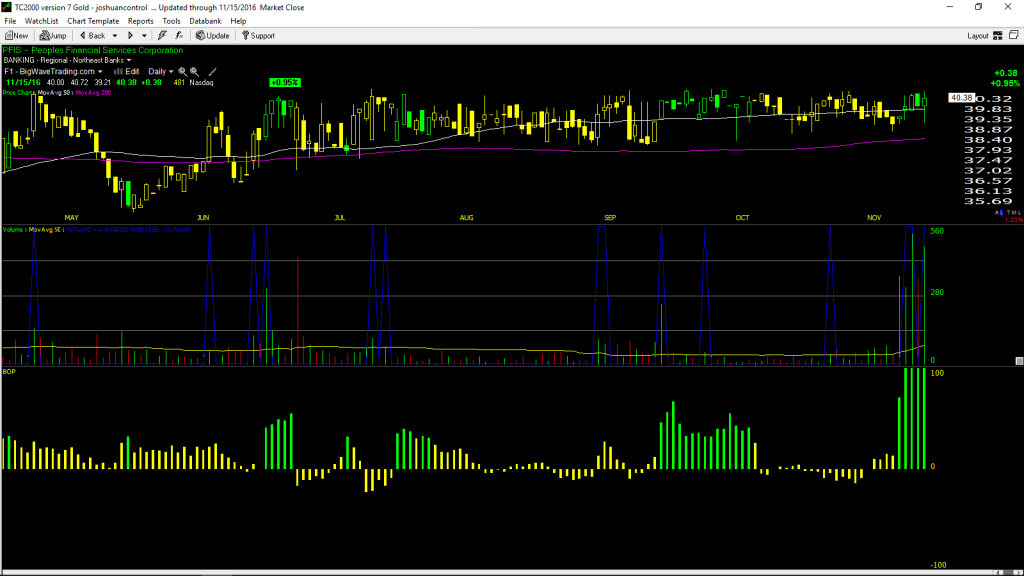Screen dimensions: 1024x576
Task: Go forward with the right arrow
Action: tap(131, 36)
